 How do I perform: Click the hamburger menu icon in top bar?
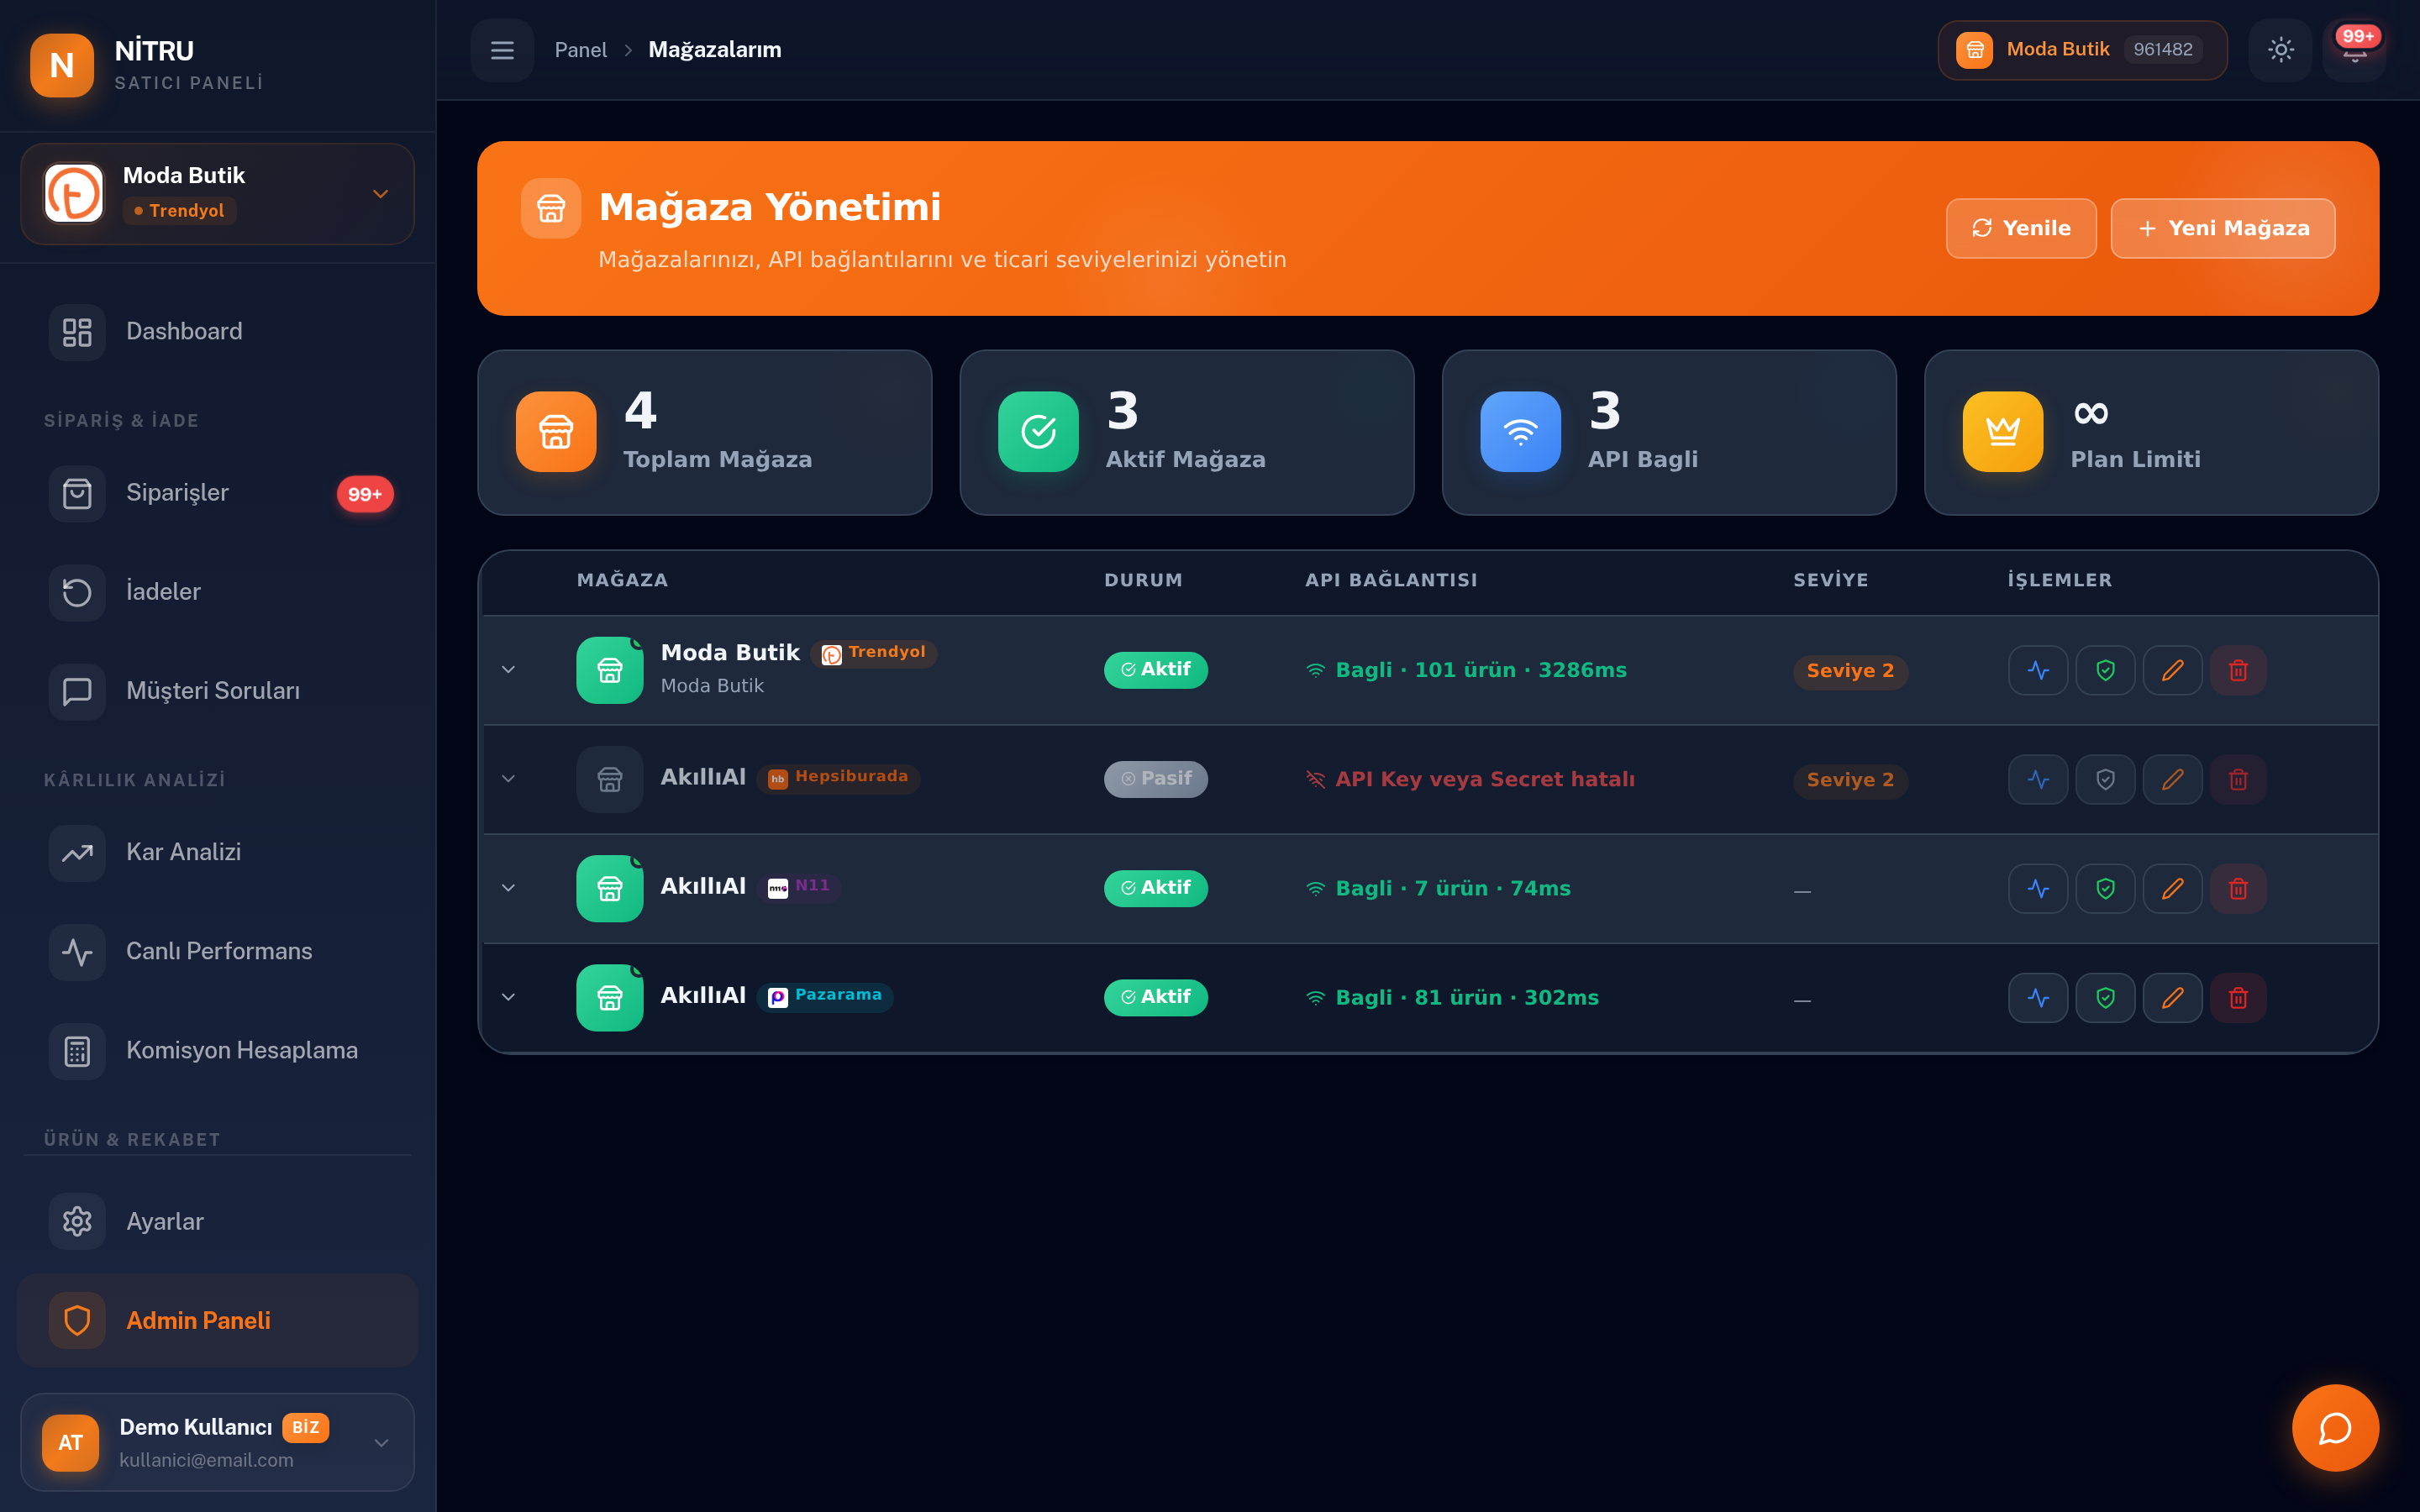tap(502, 50)
